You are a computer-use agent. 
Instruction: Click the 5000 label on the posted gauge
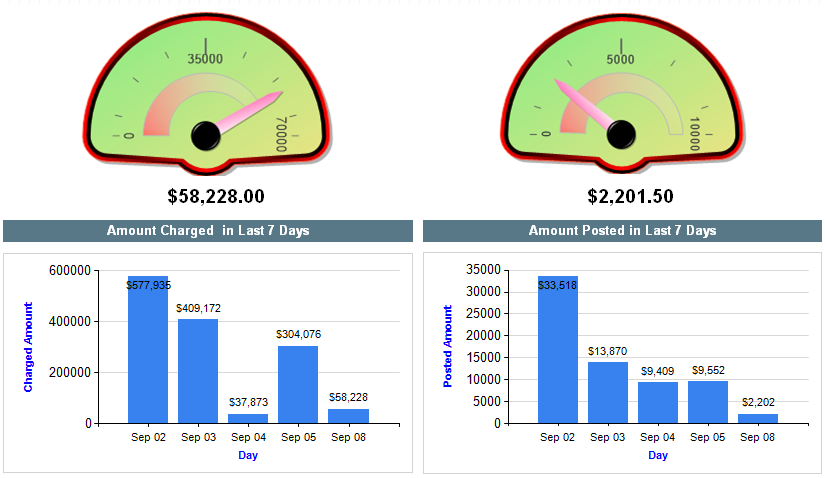click(621, 59)
